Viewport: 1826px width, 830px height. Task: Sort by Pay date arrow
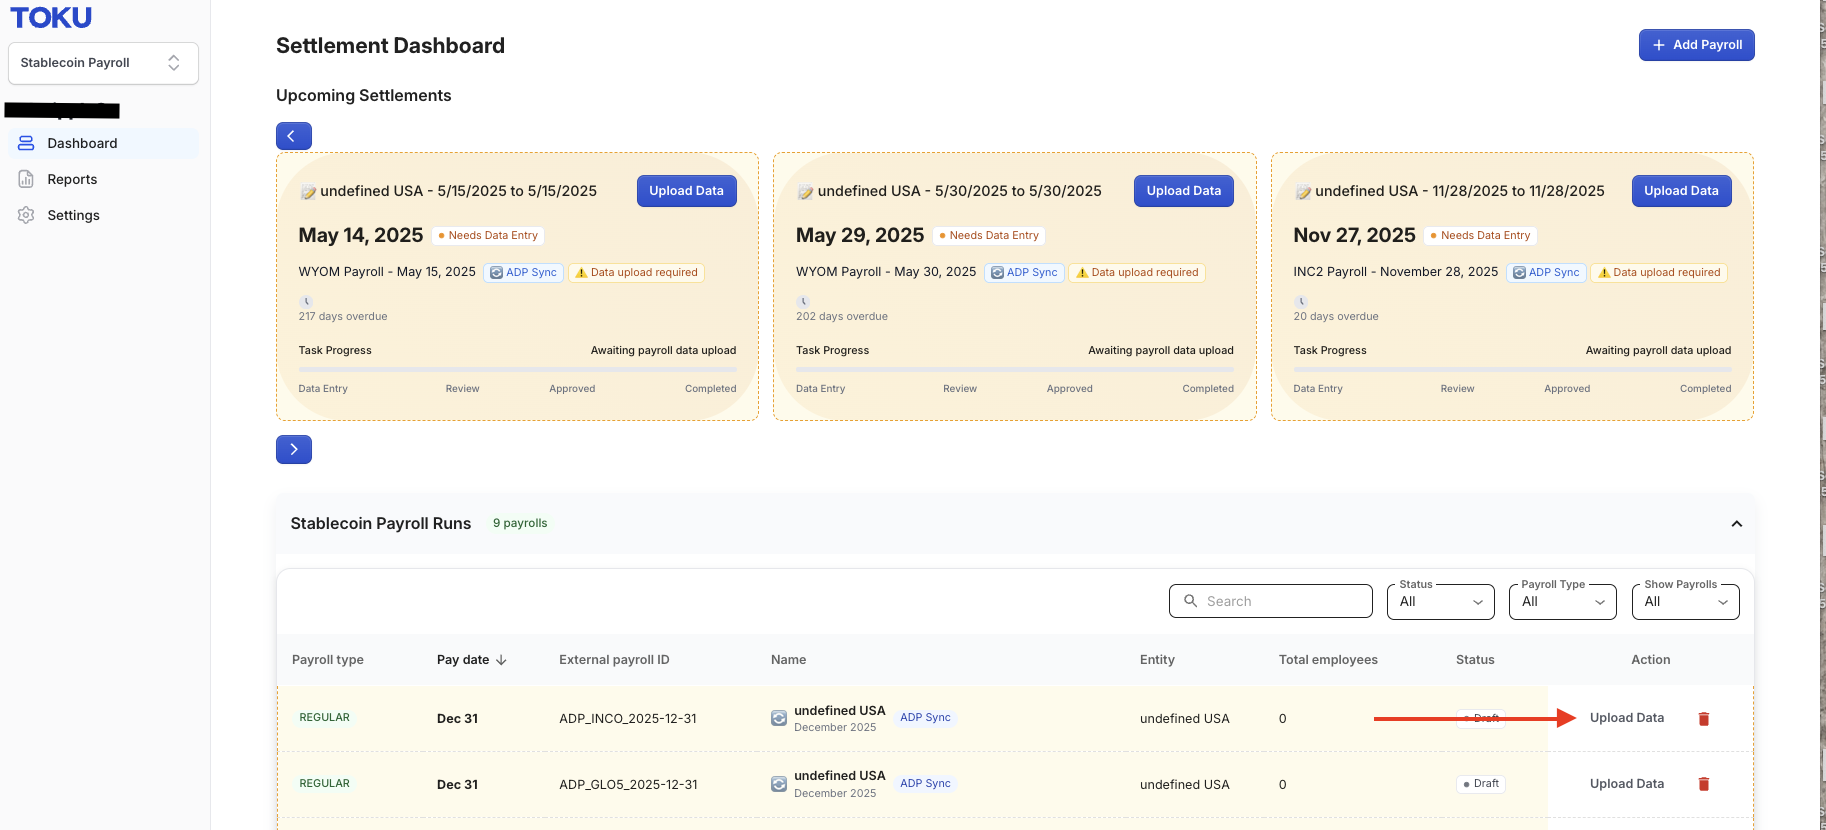point(501,660)
